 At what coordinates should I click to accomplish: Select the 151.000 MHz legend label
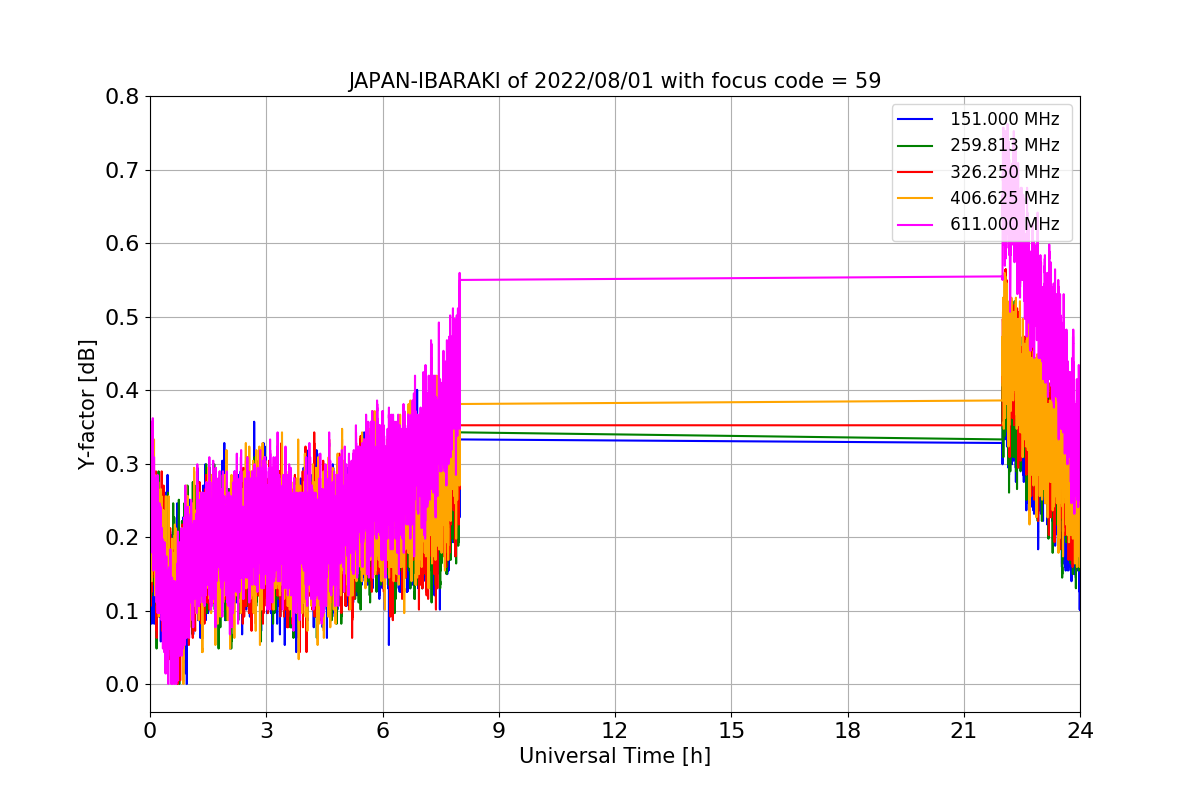(x=1004, y=120)
